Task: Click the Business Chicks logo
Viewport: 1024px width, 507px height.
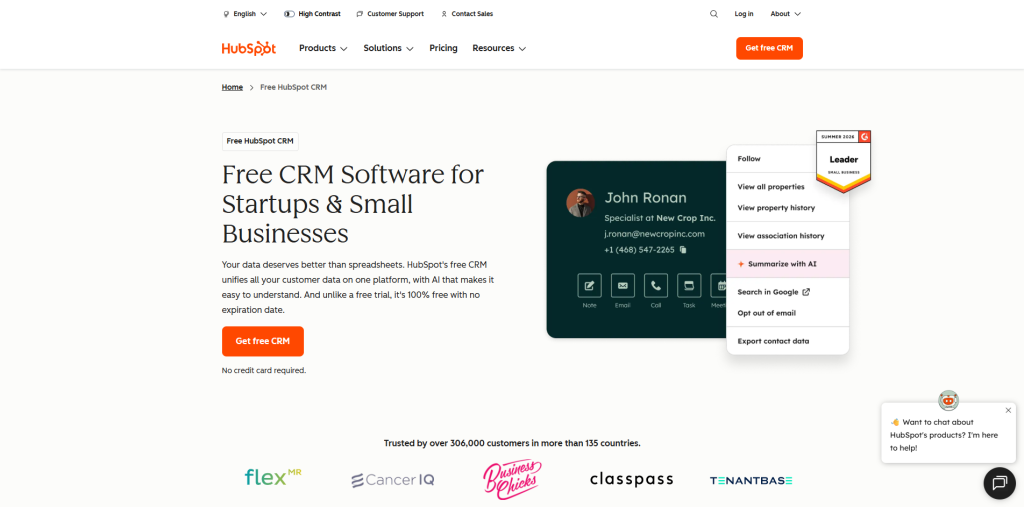Action: click(x=512, y=479)
